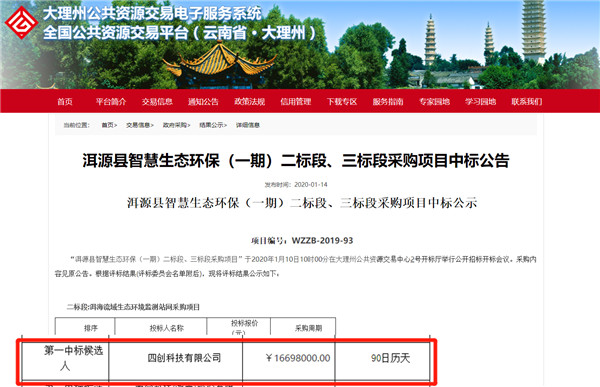Viewport: 600px width, 387px height.
Task: Open 信用管理 navigation item
Action: pyautogui.click(x=295, y=101)
